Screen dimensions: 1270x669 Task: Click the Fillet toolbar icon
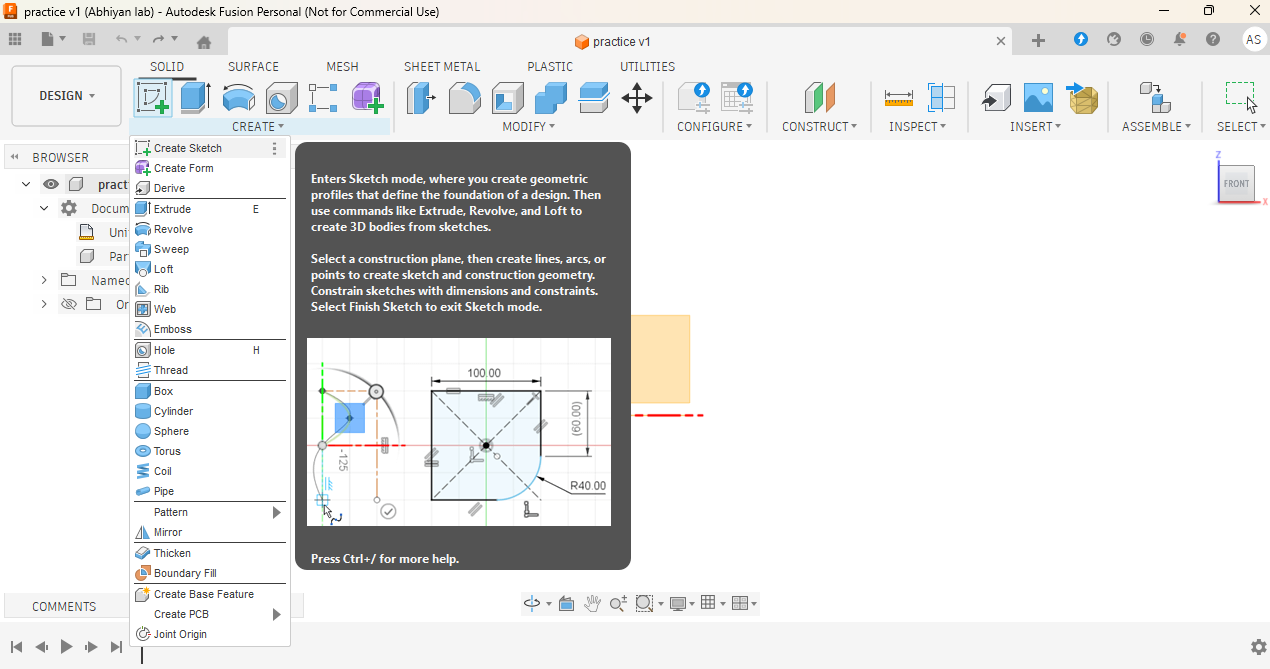464,98
